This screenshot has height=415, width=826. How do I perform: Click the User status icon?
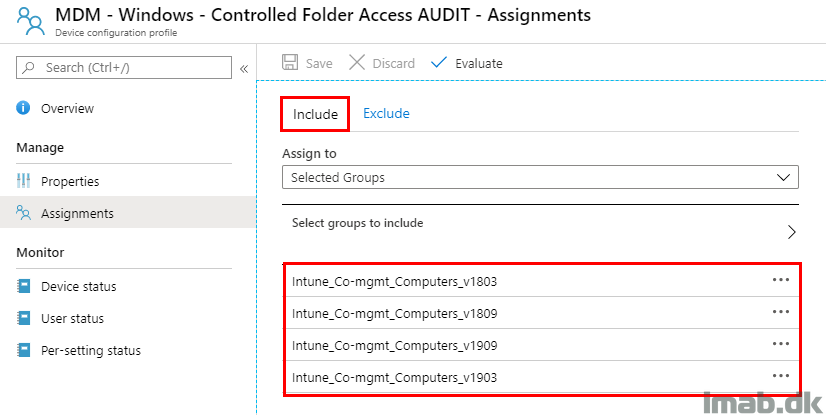(24, 319)
